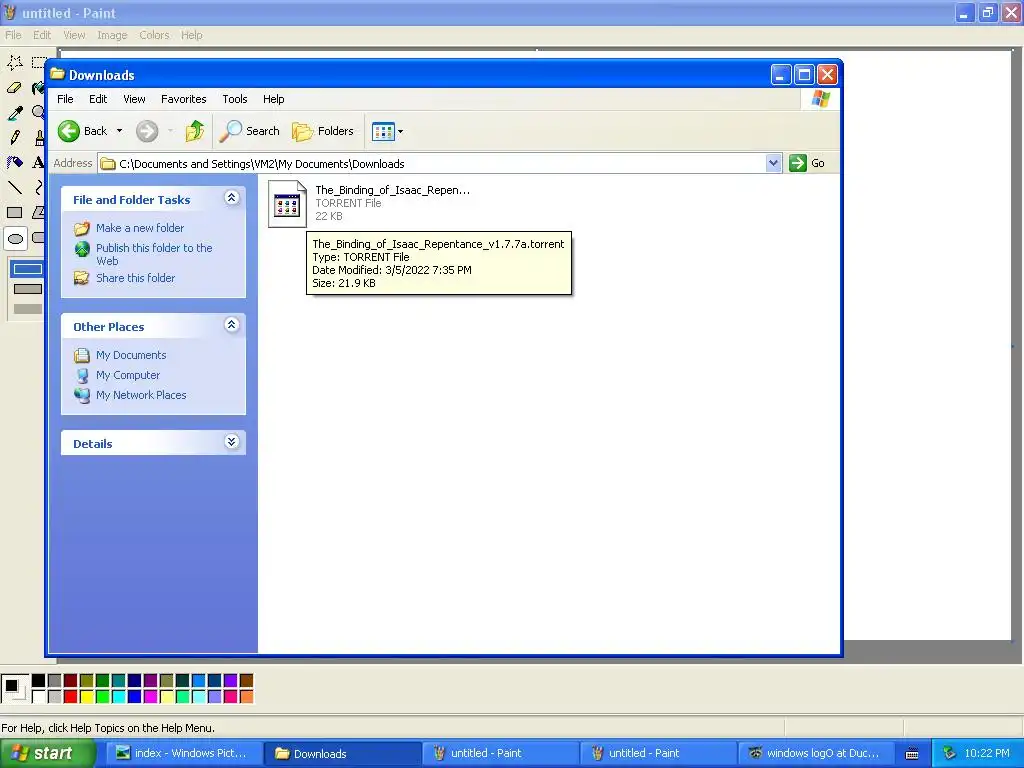Pick the Eraser tool in Paint
The image size is (1024, 768).
click(x=14, y=88)
